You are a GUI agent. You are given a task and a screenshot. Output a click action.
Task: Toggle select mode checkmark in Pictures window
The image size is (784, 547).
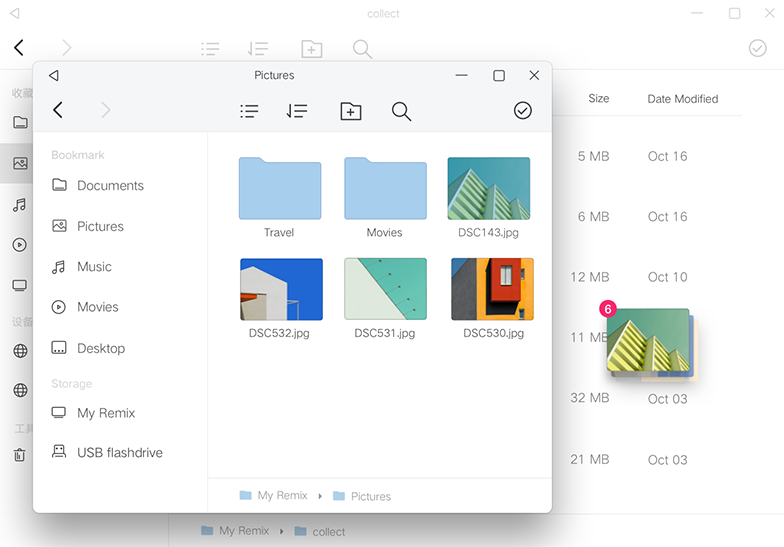pyautogui.click(x=522, y=110)
